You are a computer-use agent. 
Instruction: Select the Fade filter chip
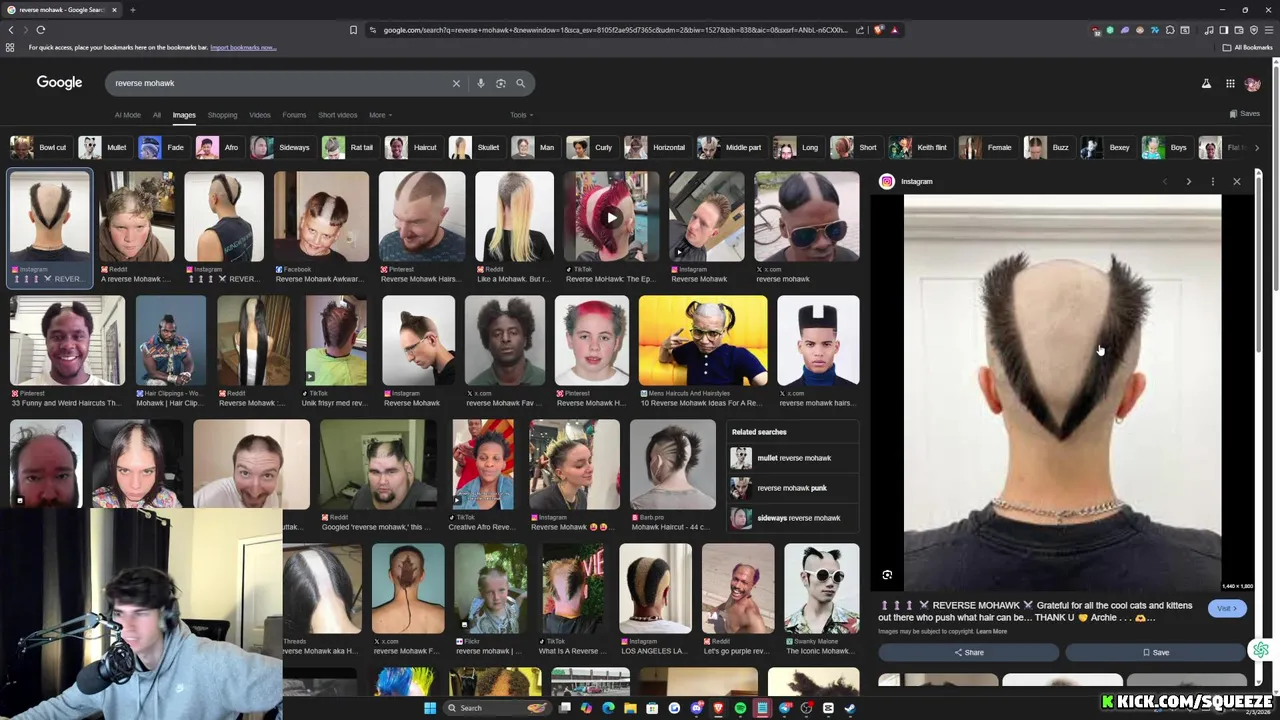click(163, 148)
